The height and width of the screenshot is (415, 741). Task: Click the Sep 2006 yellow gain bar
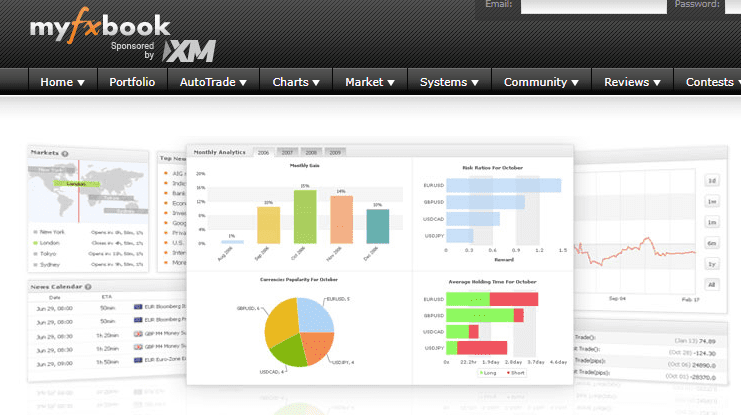click(x=268, y=225)
